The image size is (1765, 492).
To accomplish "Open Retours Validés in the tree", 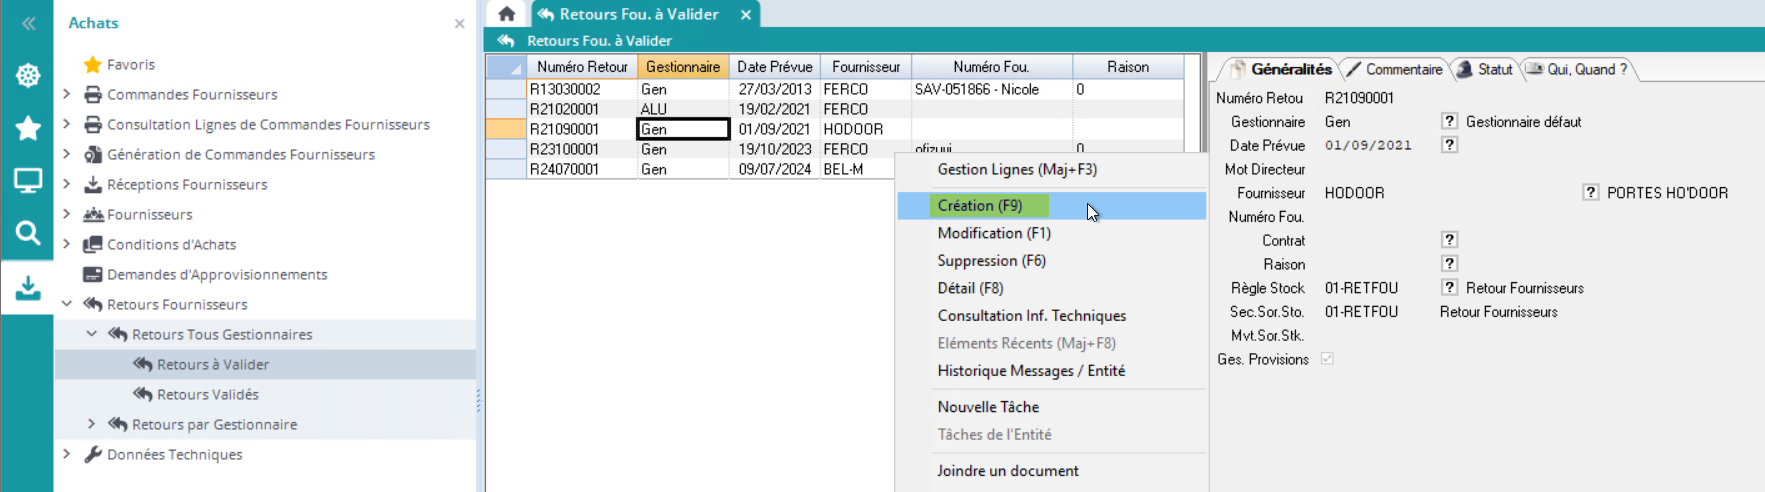I will pyautogui.click(x=207, y=394).
